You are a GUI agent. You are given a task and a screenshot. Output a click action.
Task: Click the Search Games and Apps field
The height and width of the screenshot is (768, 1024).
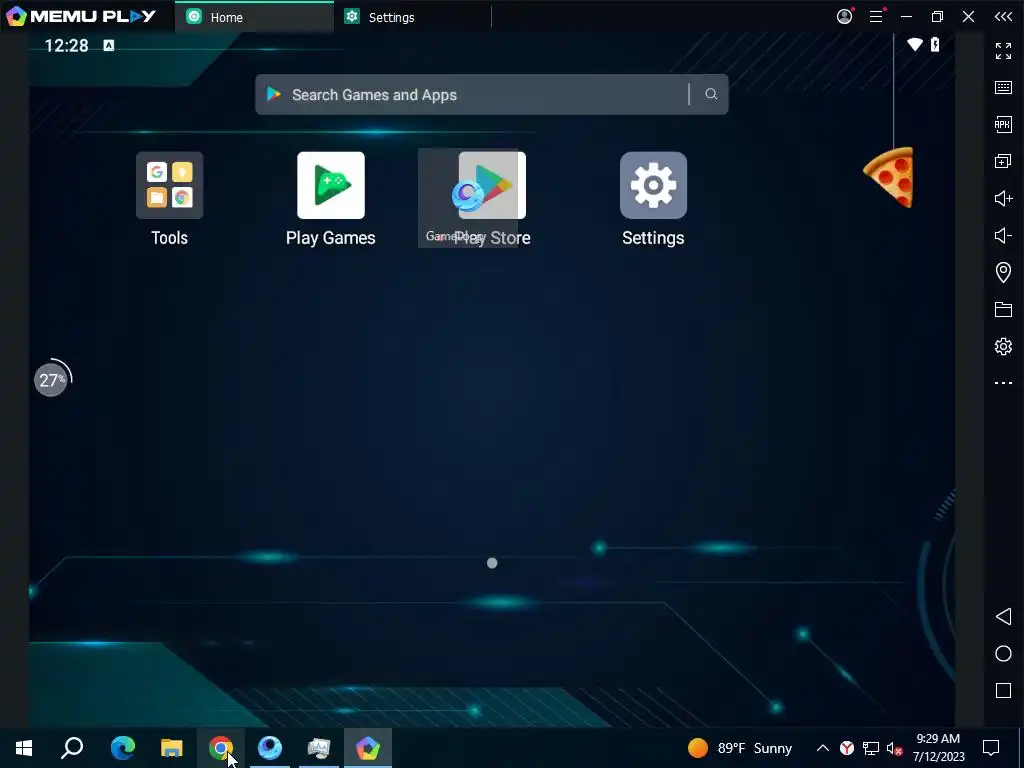click(491, 95)
